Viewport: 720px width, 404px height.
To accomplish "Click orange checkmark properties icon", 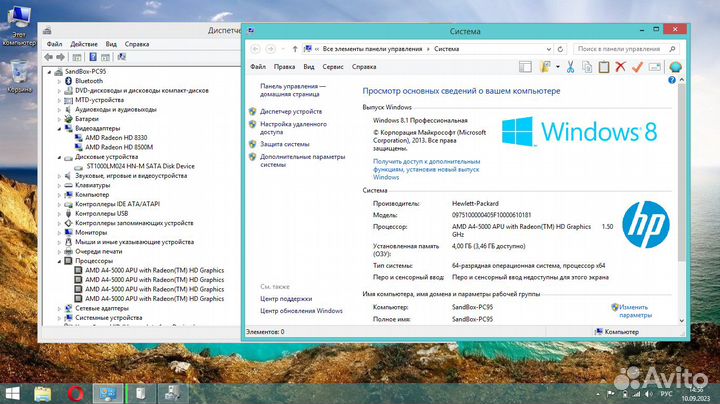I will (637, 67).
